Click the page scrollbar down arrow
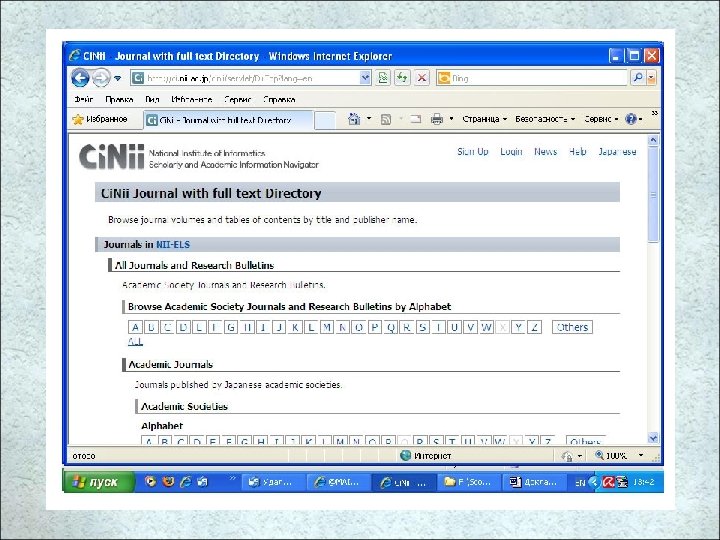 [x=653, y=438]
